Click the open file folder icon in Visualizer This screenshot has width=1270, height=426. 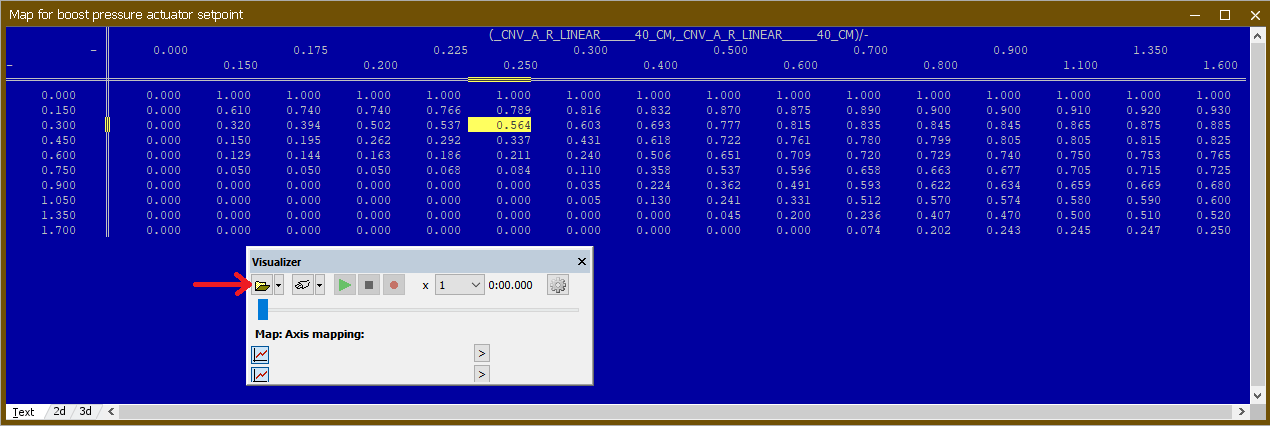262,285
